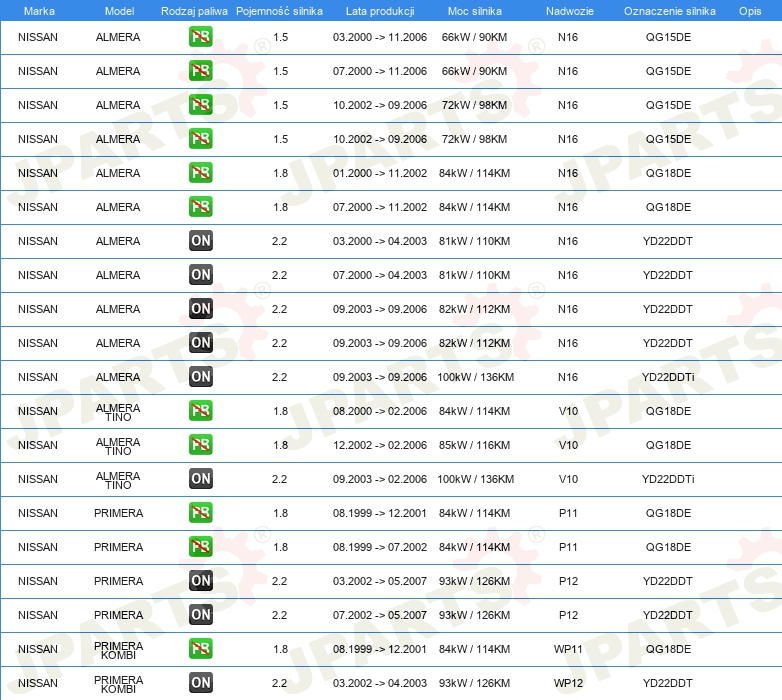Click the Marka column header
This screenshot has height=700, width=782.
coord(39,11)
